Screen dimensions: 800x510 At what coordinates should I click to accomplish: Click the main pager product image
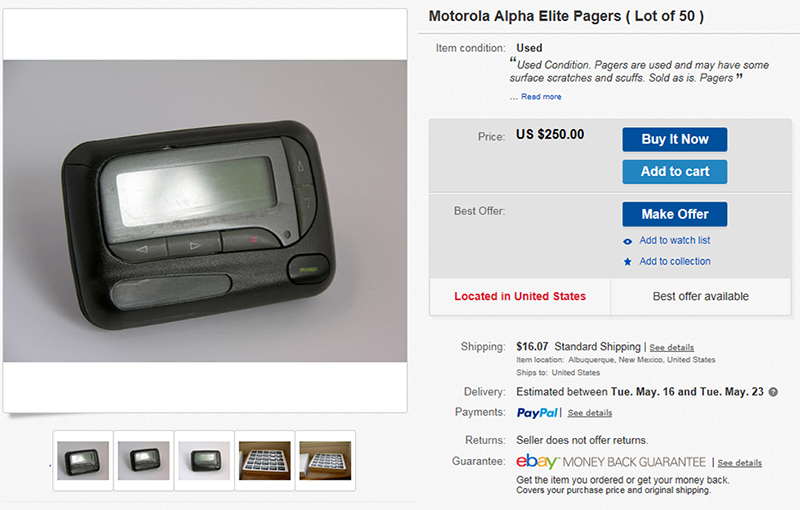tap(205, 211)
